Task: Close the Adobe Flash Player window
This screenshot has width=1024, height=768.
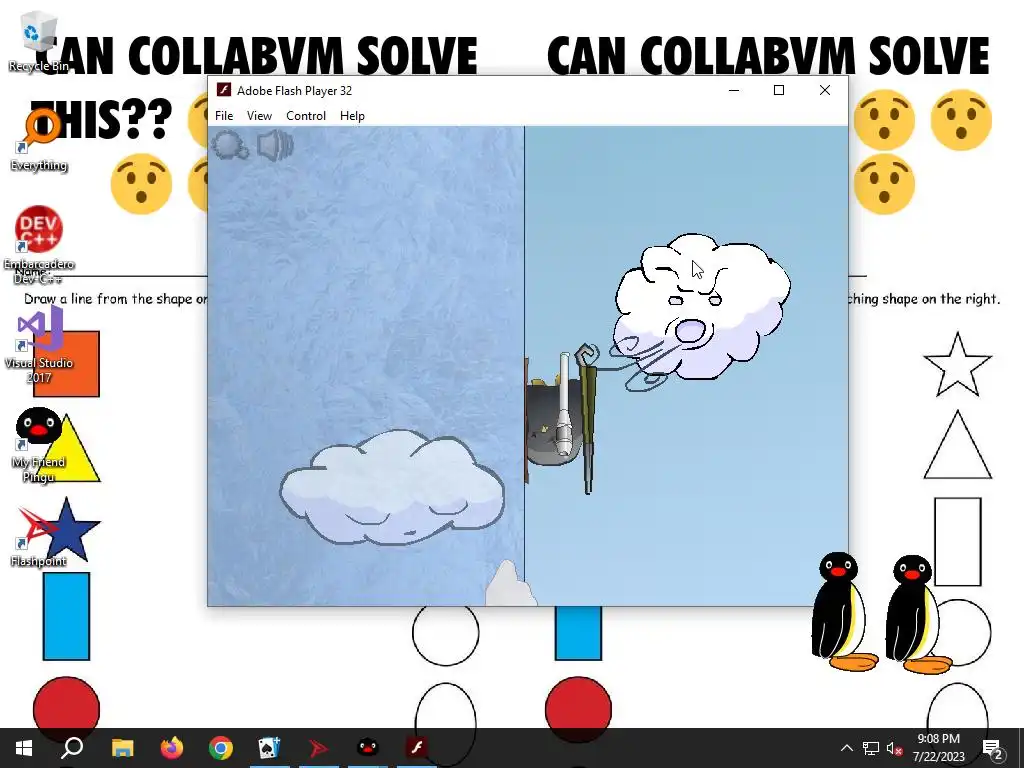Action: [x=825, y=90]
